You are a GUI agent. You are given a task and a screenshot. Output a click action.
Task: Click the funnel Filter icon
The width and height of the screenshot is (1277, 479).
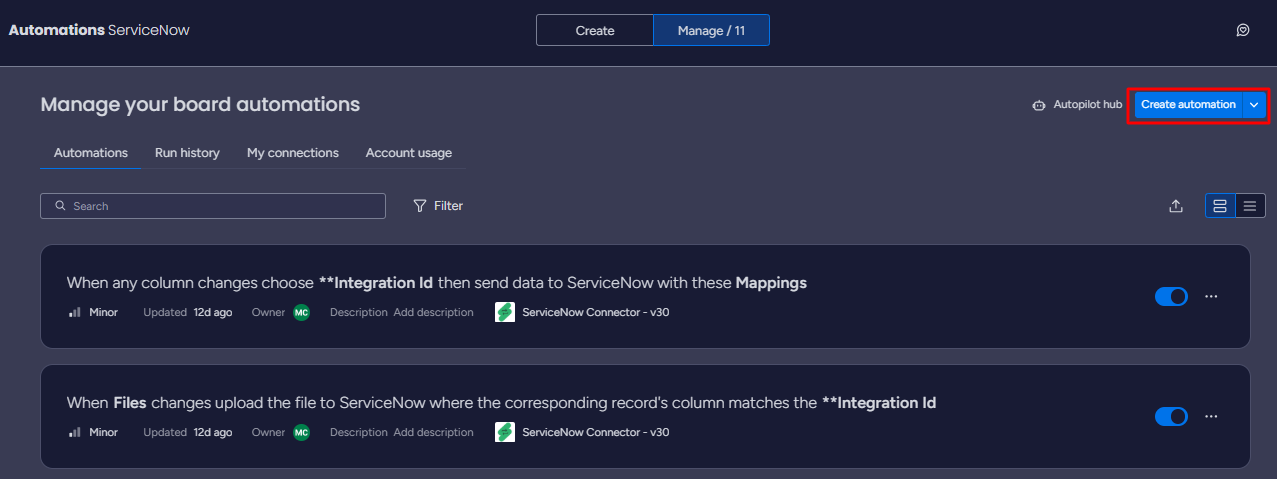420,206
